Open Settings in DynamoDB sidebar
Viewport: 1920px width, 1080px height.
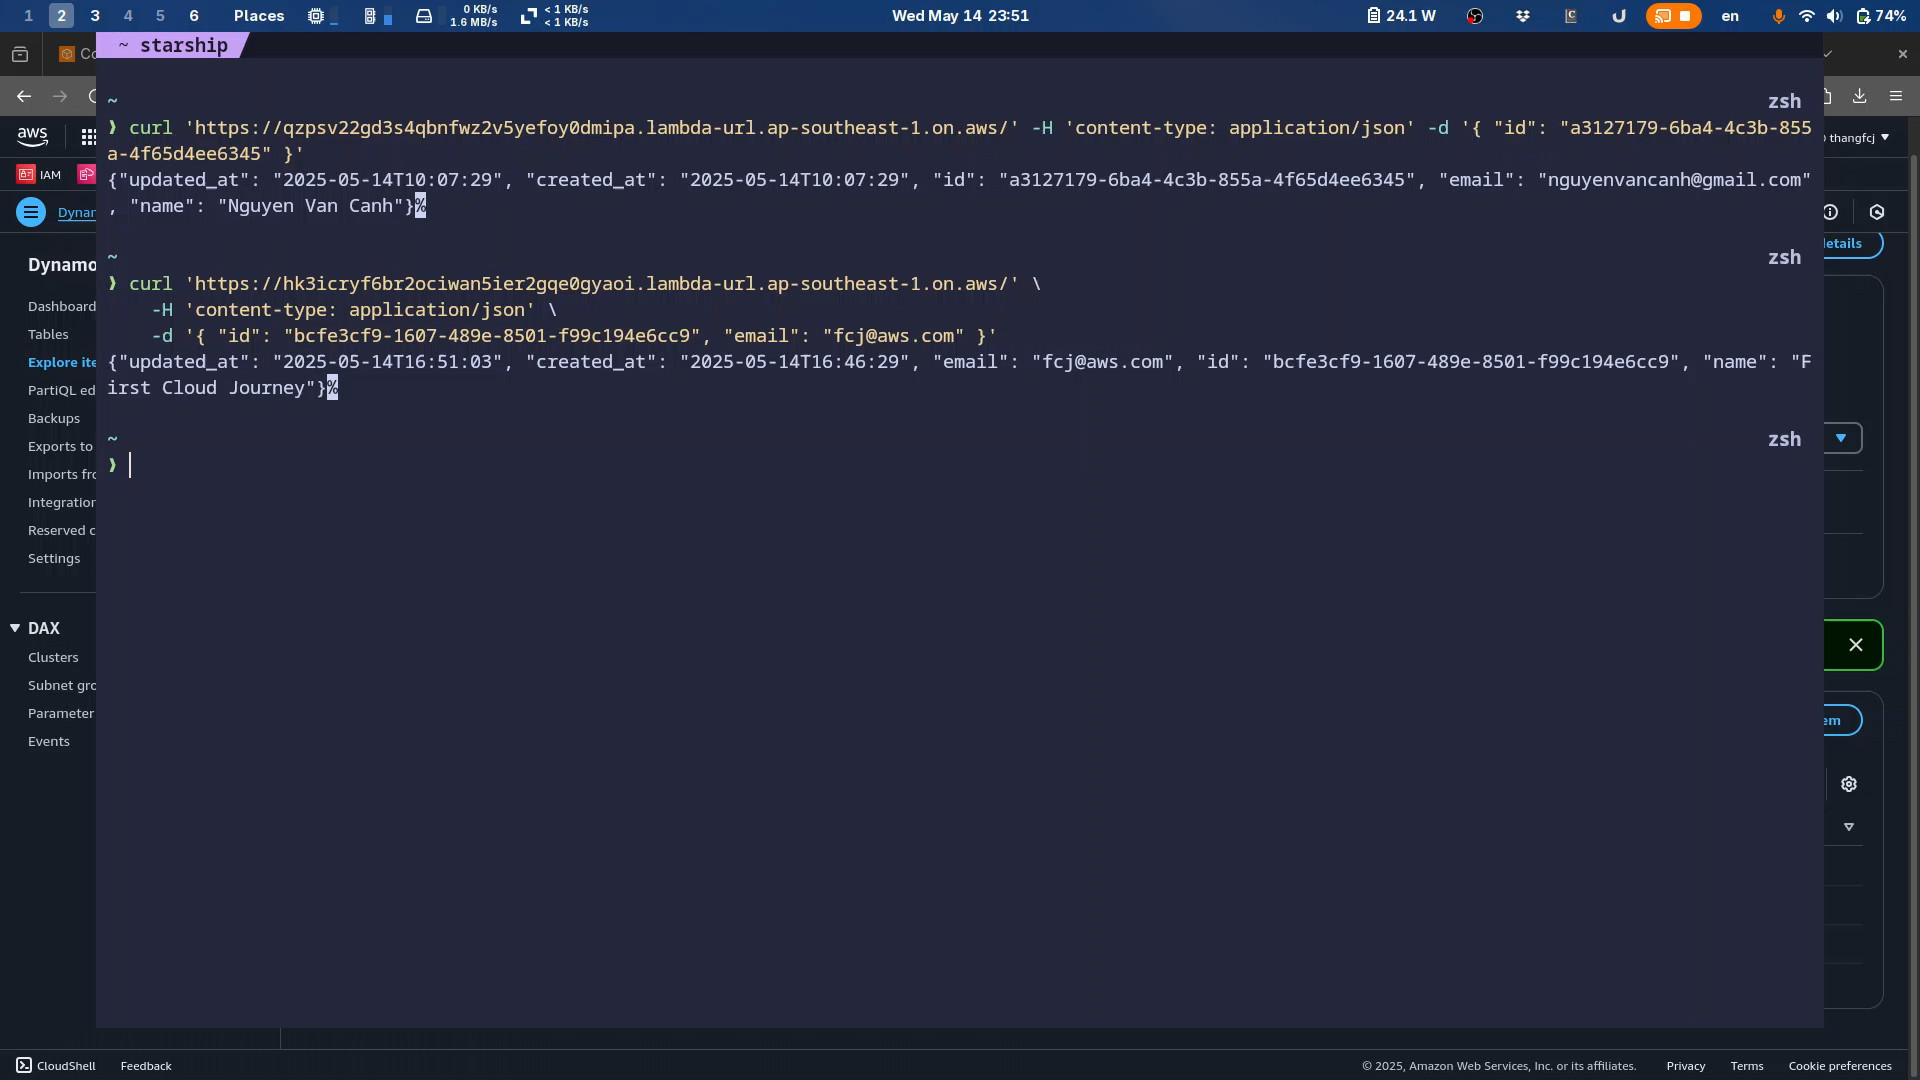[54, 558]
